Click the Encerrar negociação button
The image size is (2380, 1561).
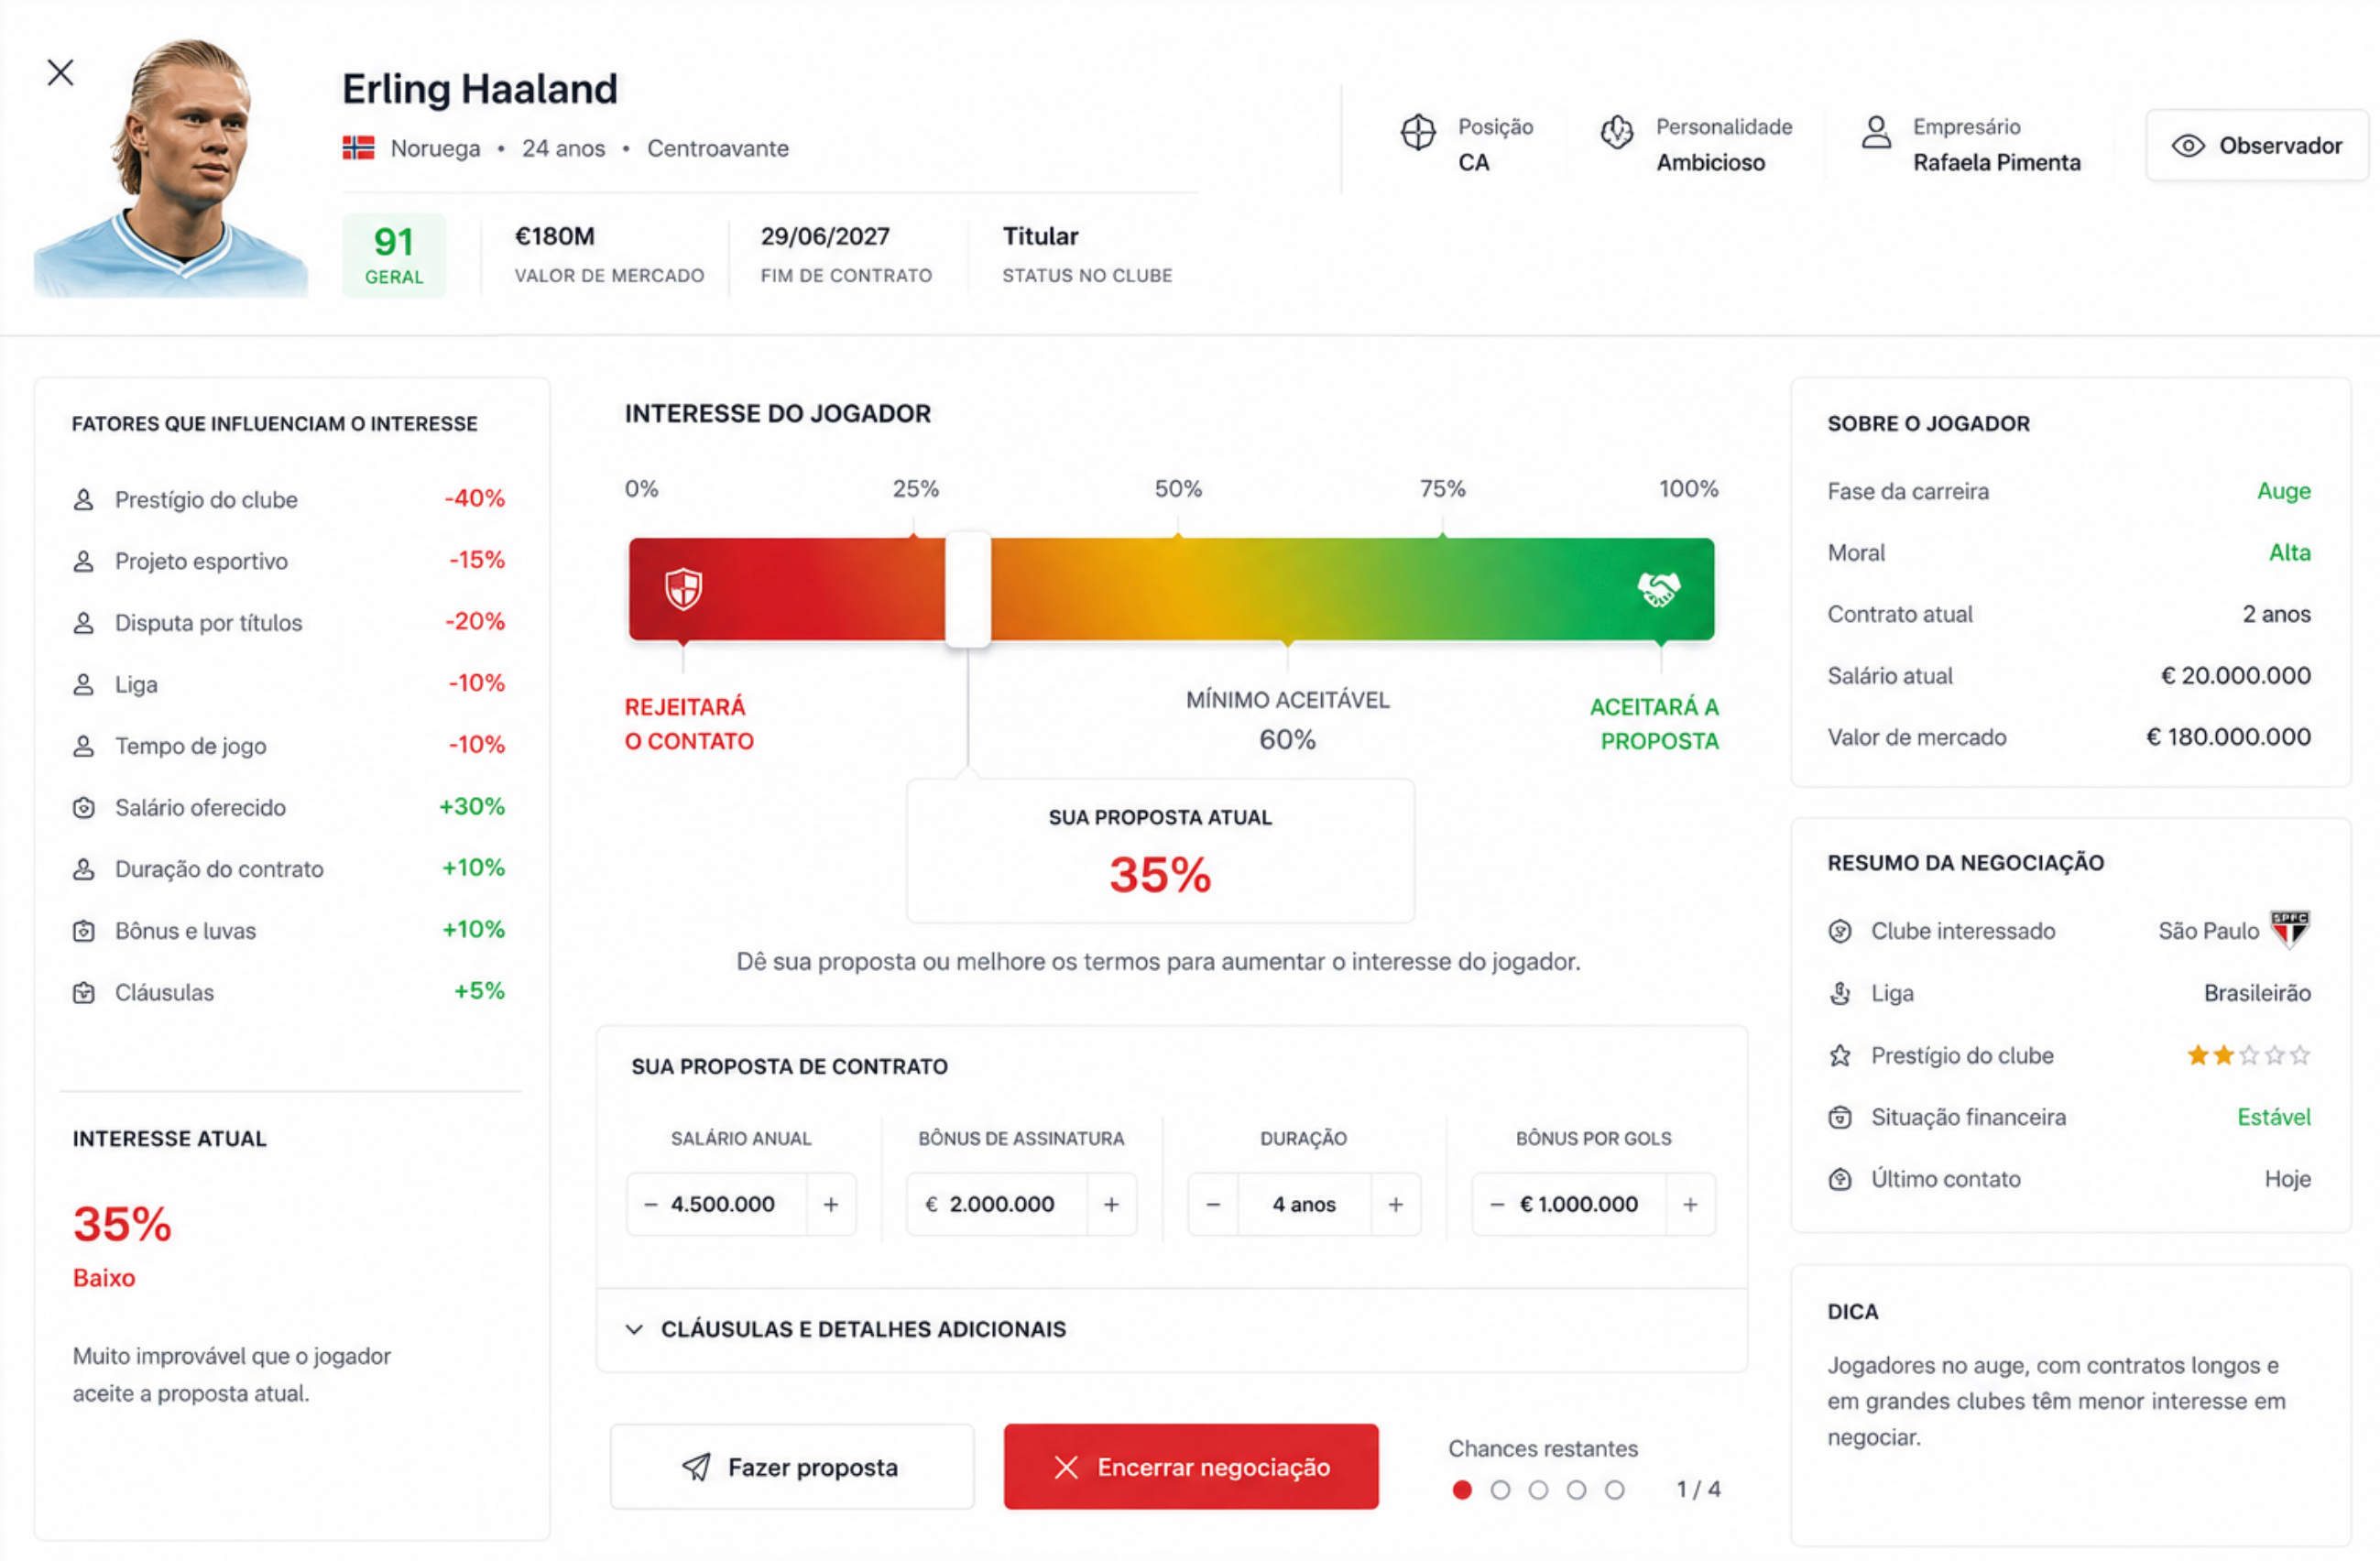coord(1191,1467)
